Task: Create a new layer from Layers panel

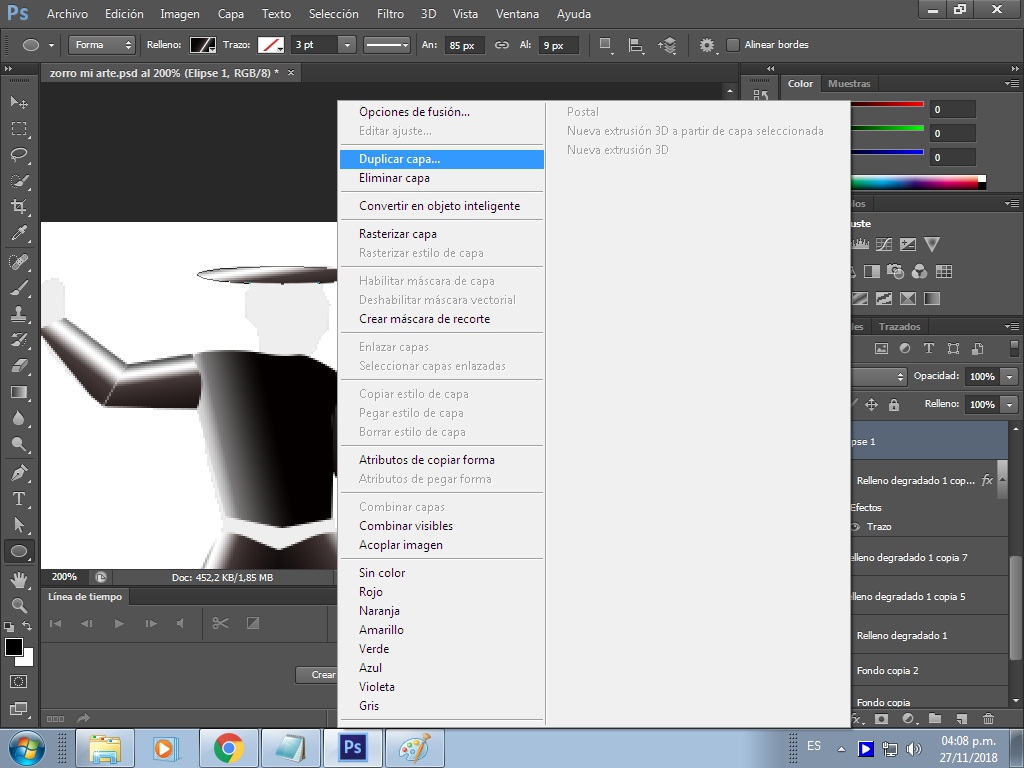Action: [961, 718]
